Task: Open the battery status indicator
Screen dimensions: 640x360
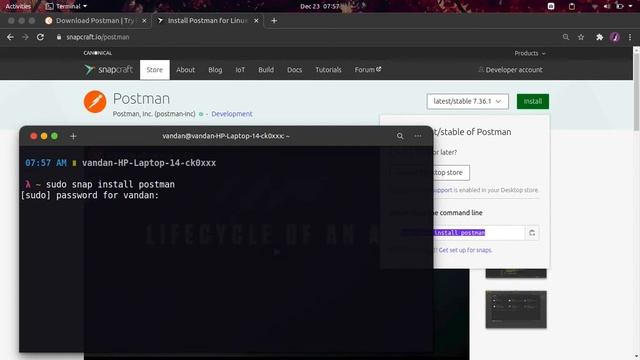Action: [x=620, y=6]
